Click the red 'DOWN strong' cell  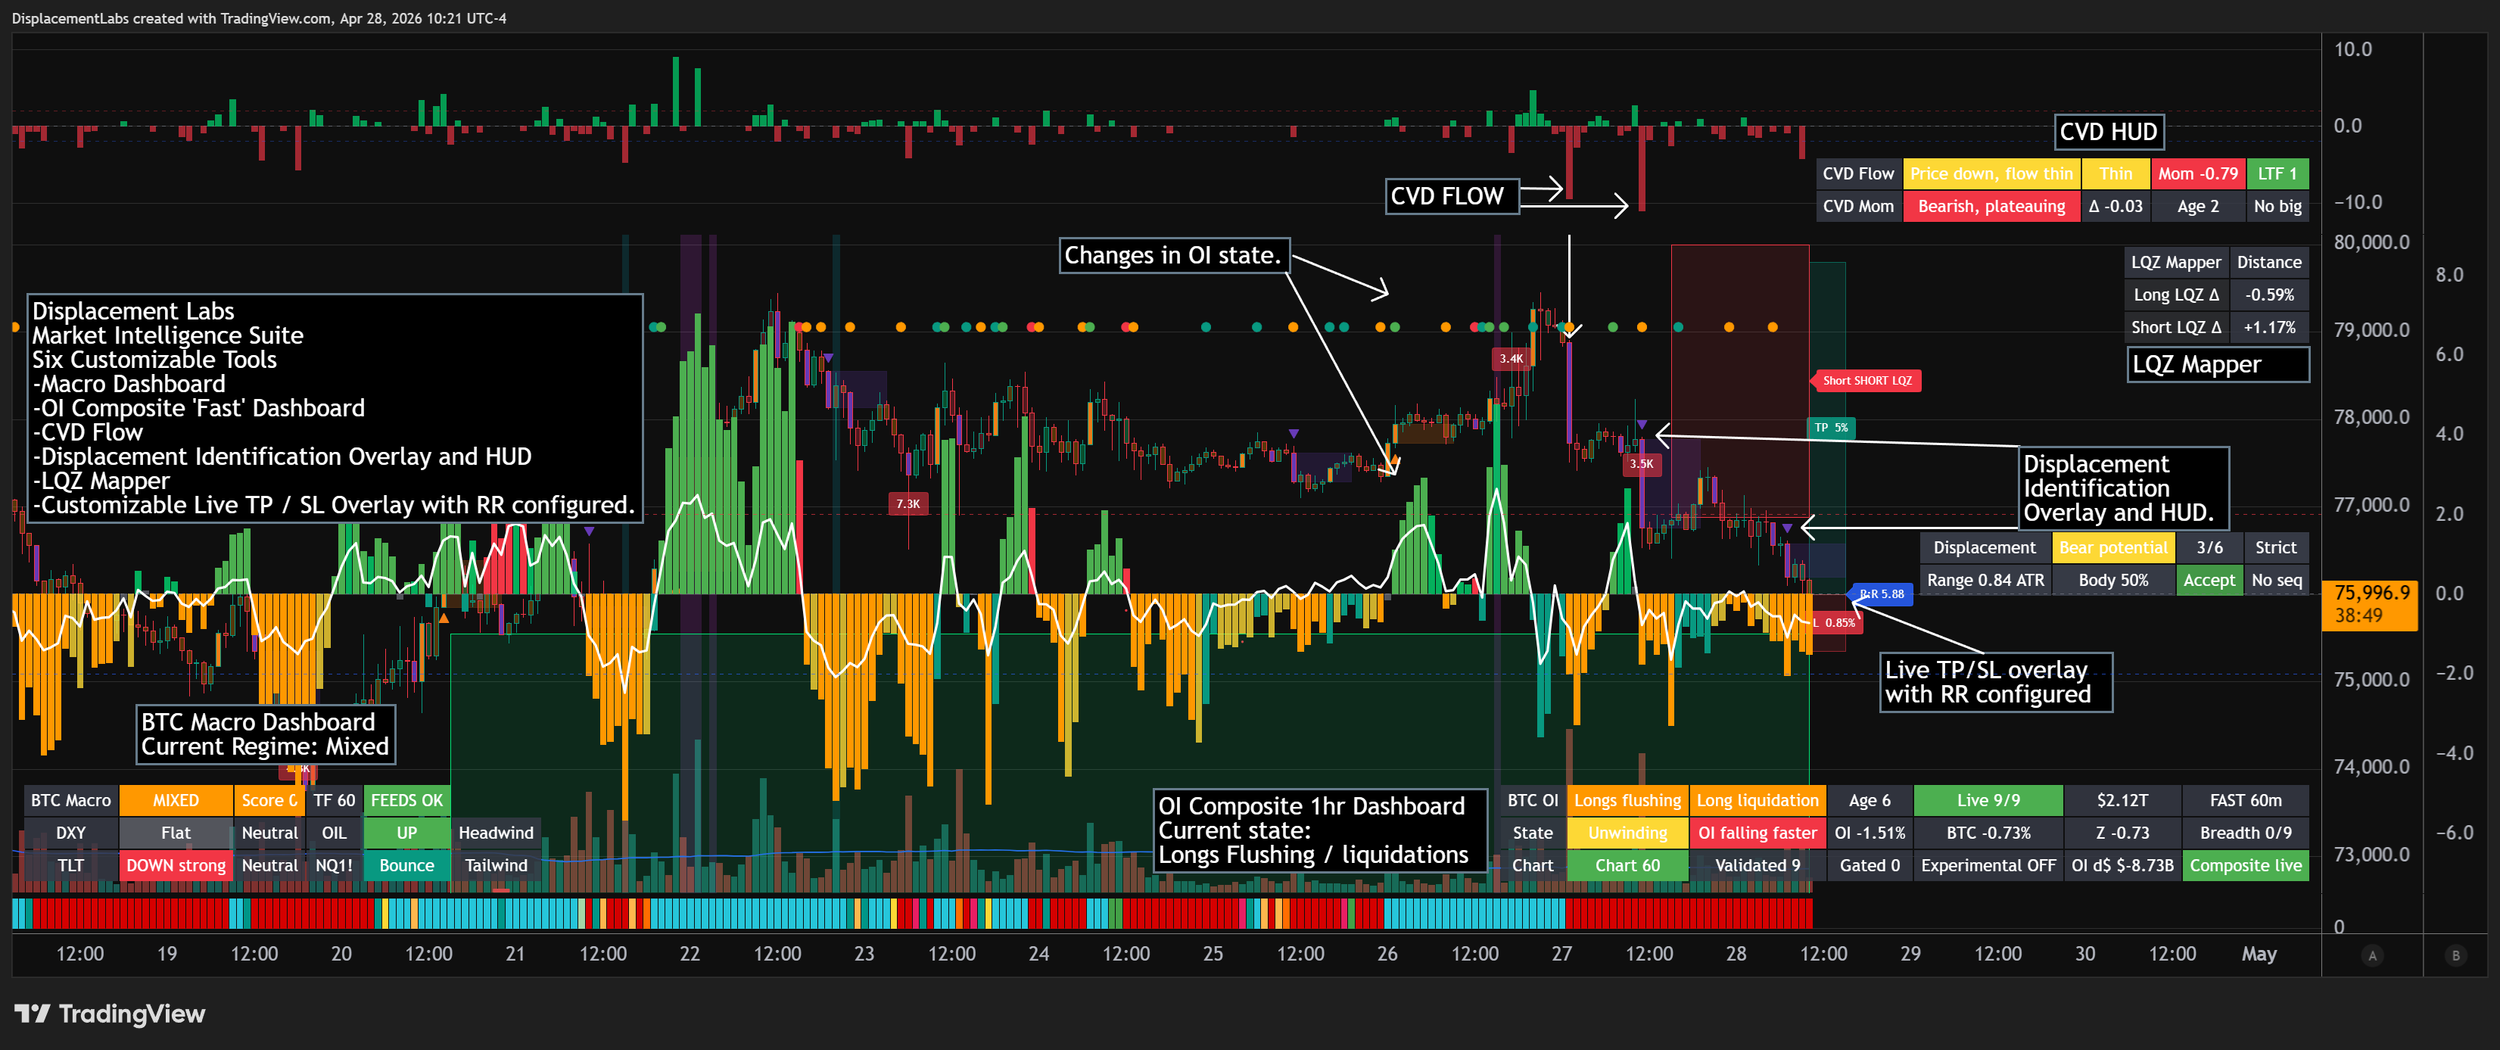pos(176,865)
